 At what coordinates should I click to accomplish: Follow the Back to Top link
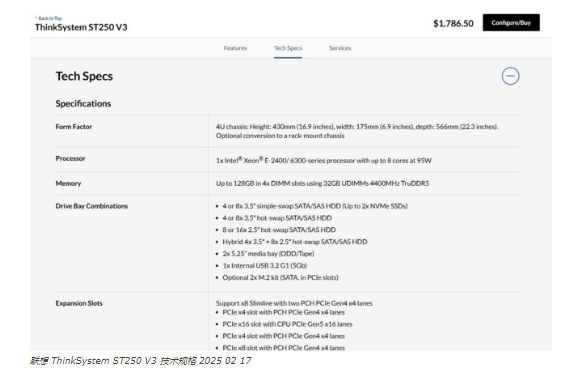click(x=49, y=18)
